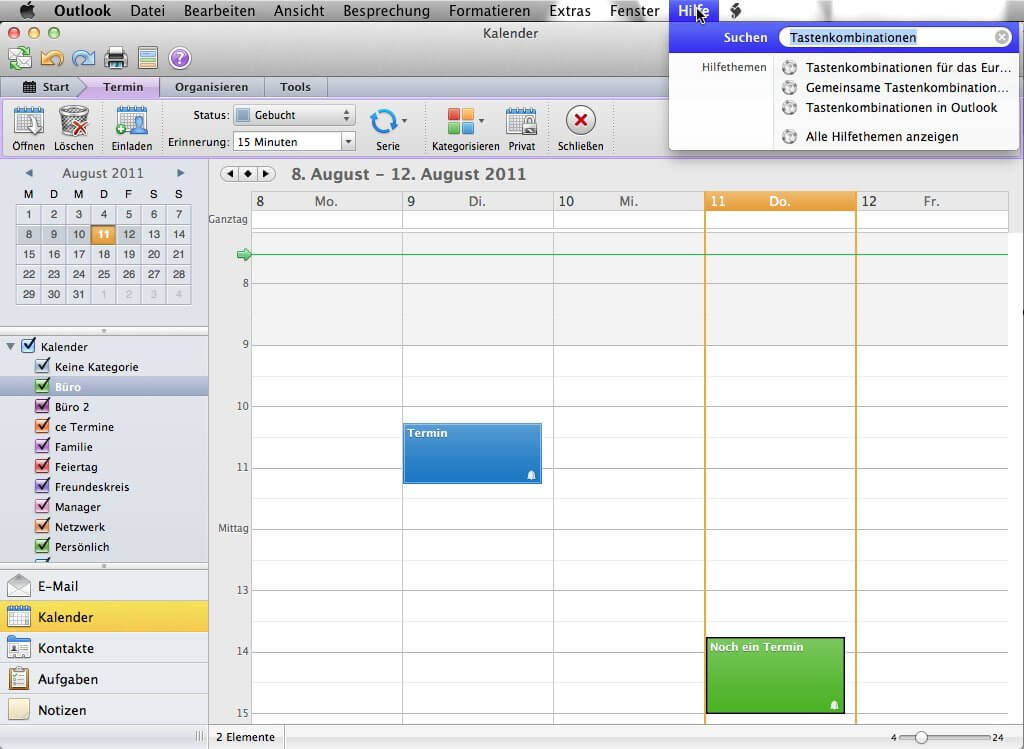
Task: Toggle the Büro category checkbox
Action: coord(42,385)
